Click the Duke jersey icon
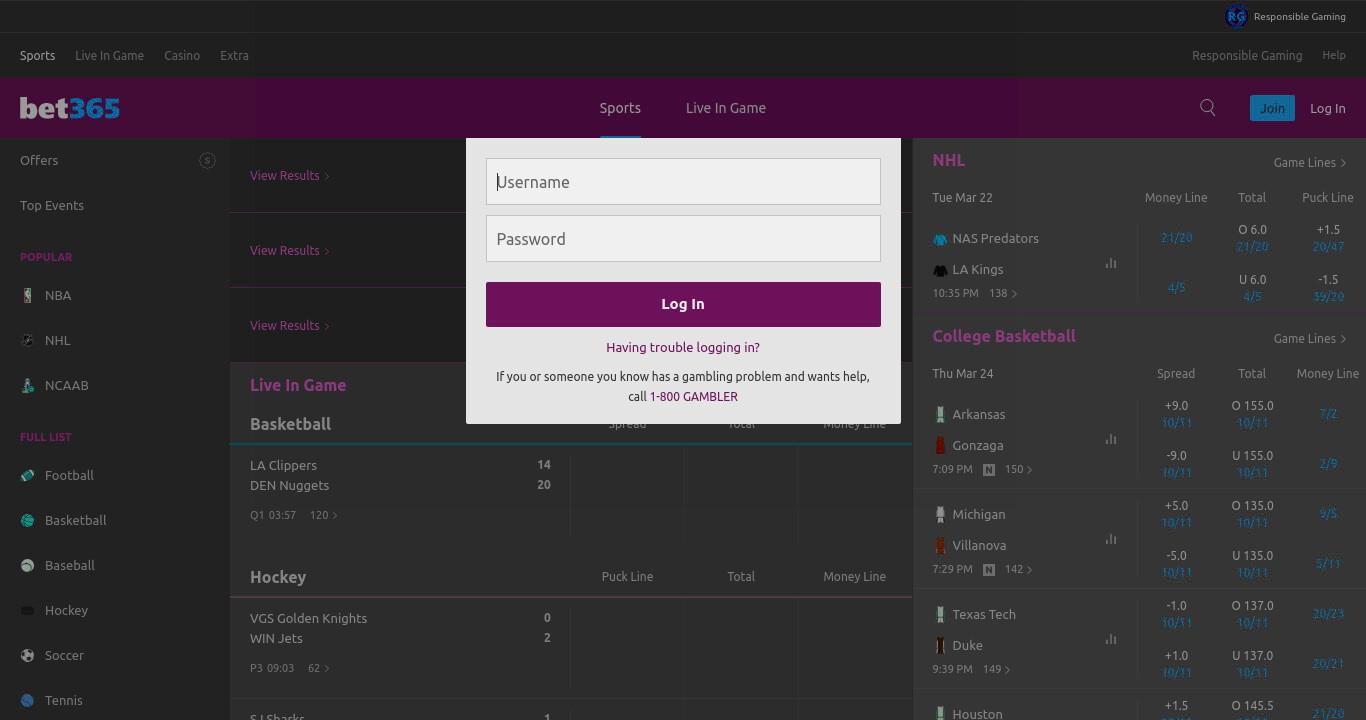This screenshot has width=1366, height=720. coord(940,645)
